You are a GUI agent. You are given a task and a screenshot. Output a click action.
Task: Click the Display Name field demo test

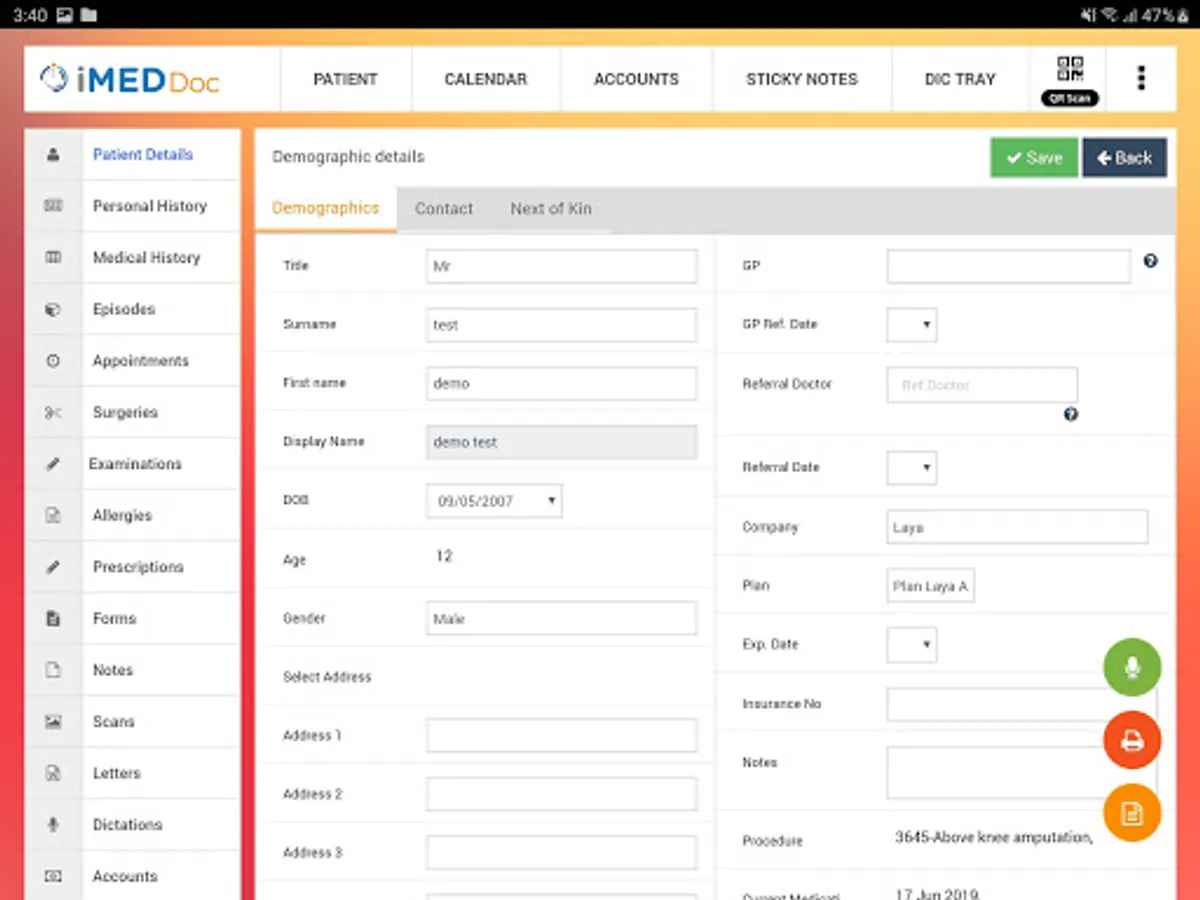(x=561, y=442)
